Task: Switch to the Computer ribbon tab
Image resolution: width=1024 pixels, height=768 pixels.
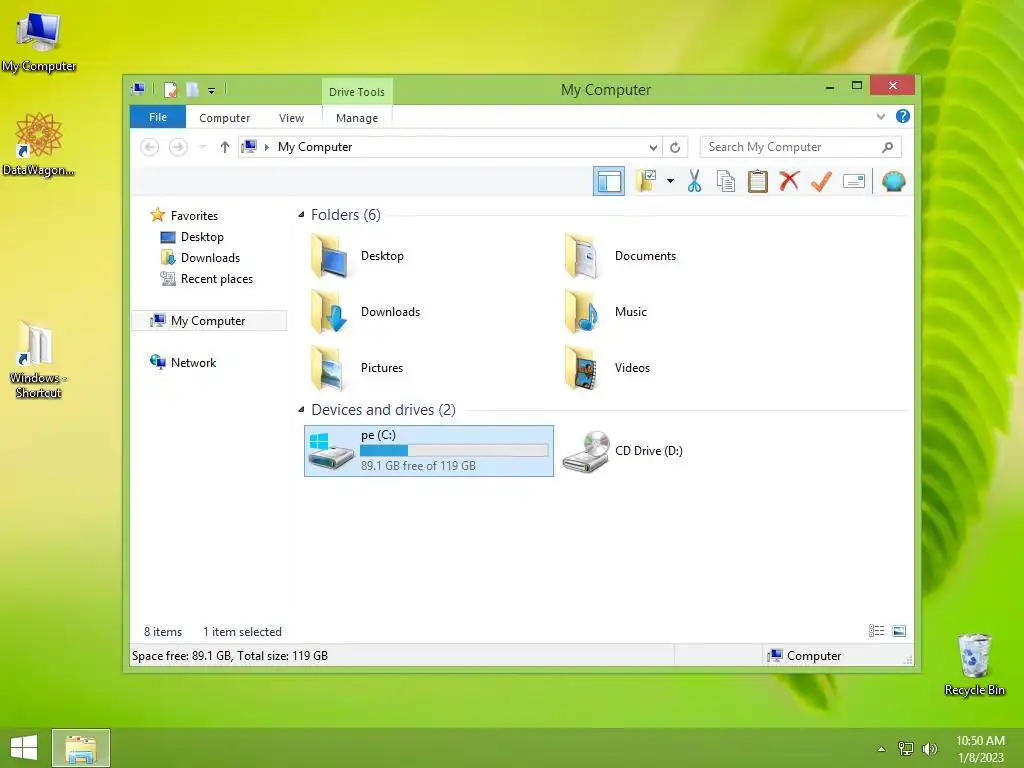Action: [225, 118]
